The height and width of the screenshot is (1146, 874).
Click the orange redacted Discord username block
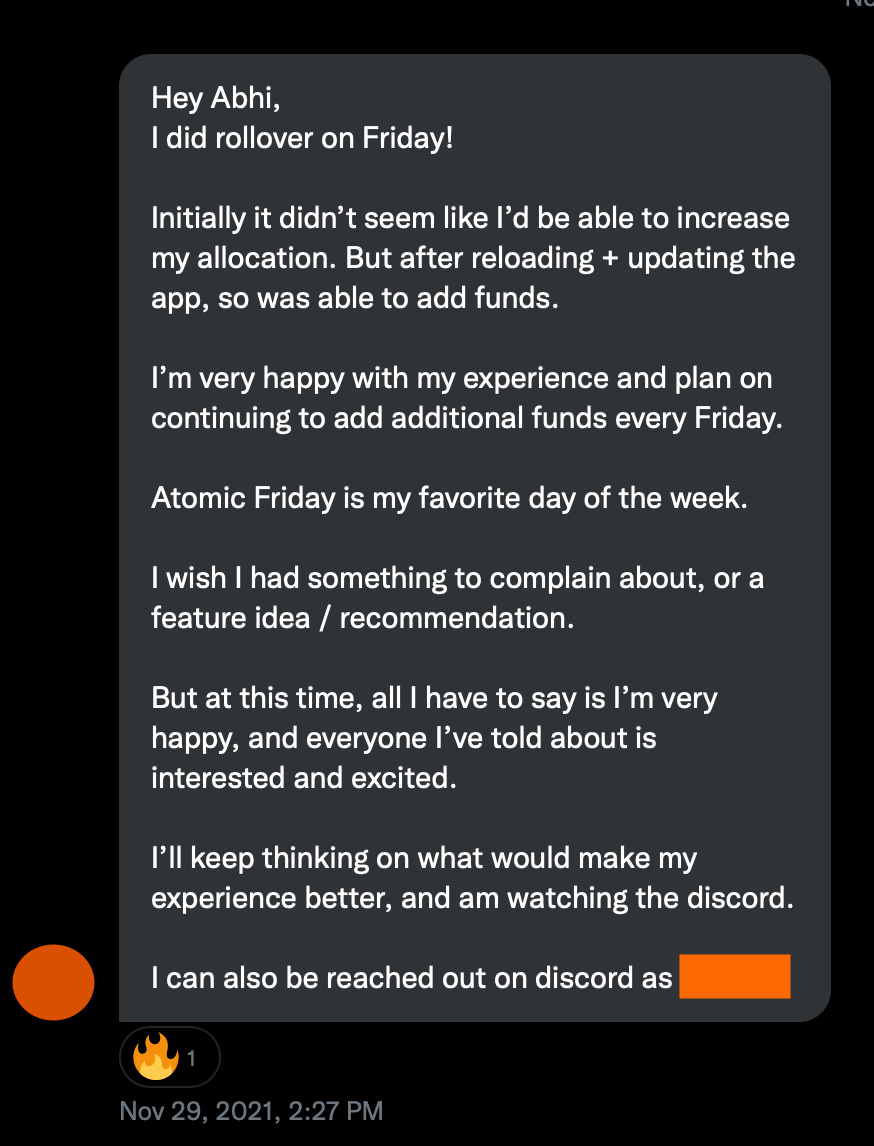(734, 976)
